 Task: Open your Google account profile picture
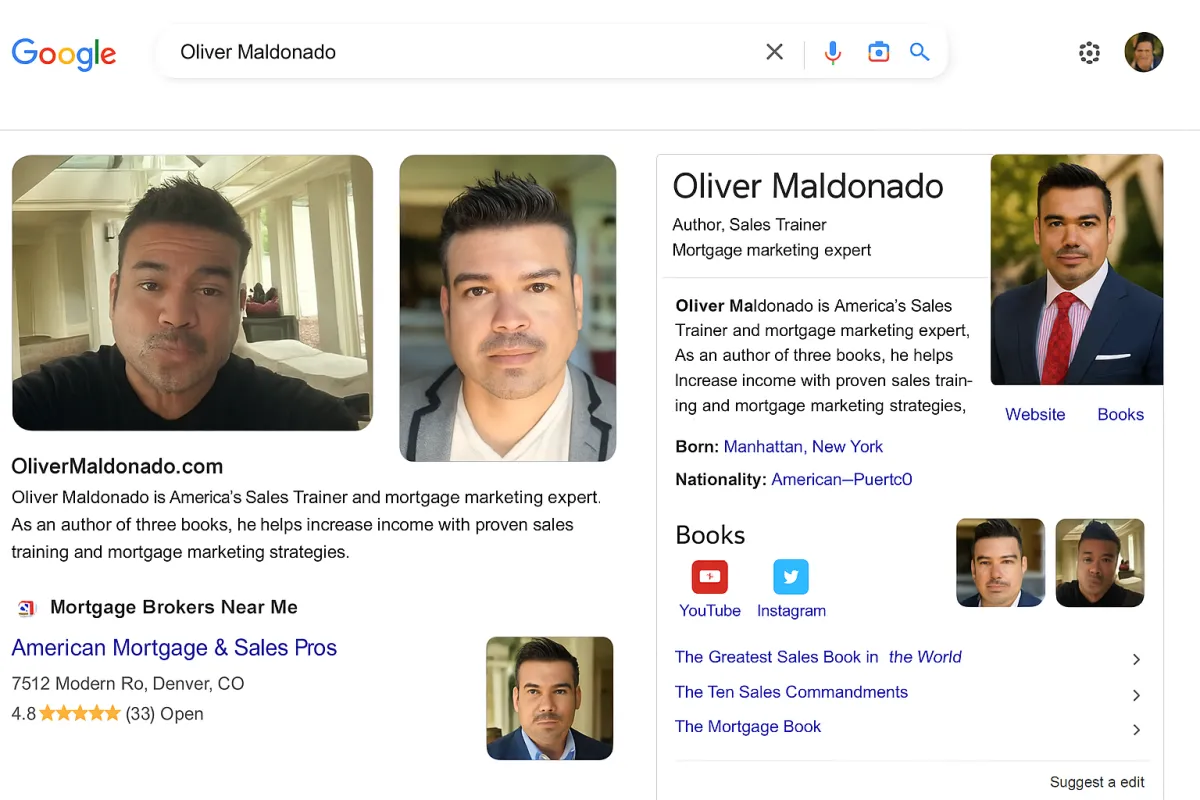point(1144,52)
